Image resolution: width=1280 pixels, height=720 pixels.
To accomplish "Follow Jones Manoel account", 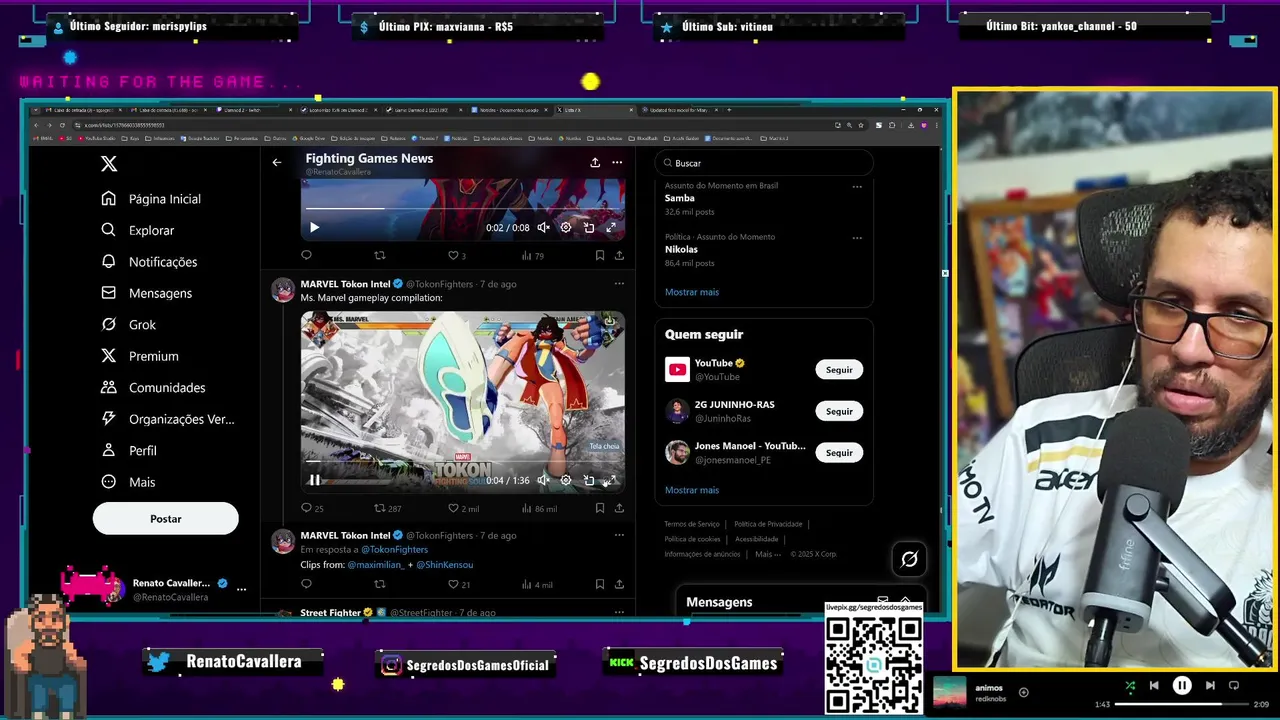I will [839, 453].
